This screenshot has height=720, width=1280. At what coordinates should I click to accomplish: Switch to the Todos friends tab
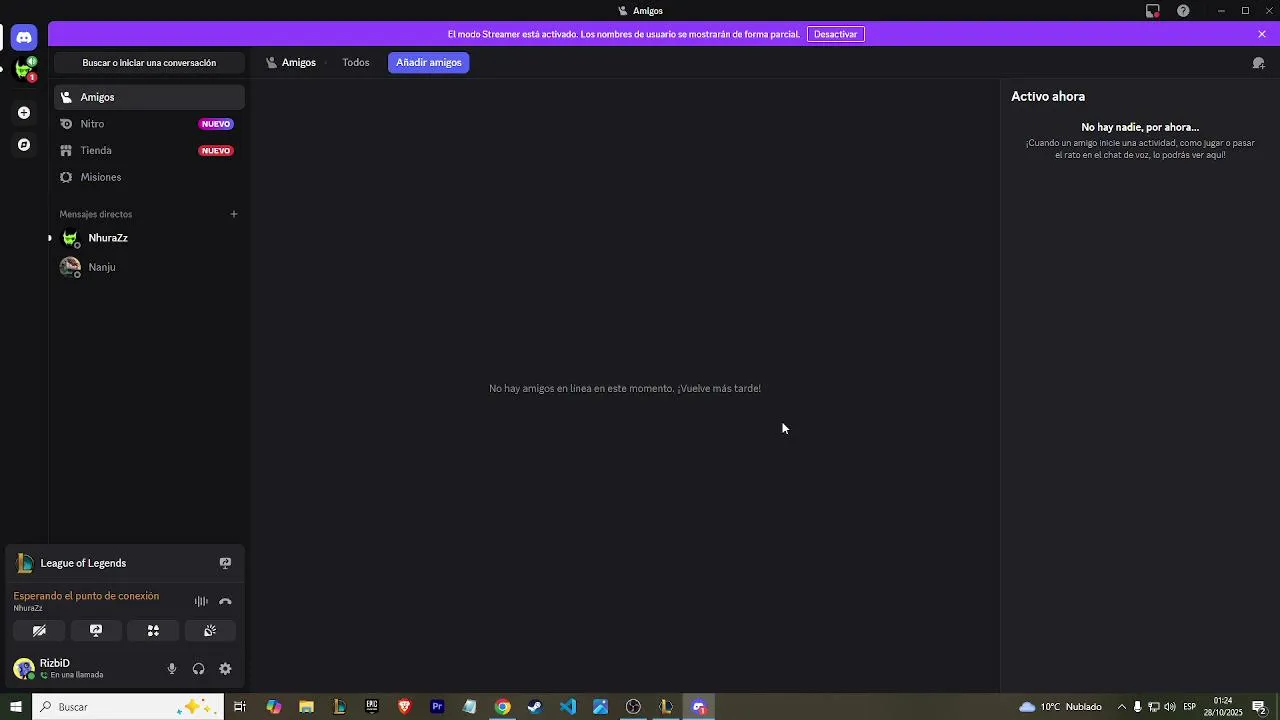[x=355, y=62]
